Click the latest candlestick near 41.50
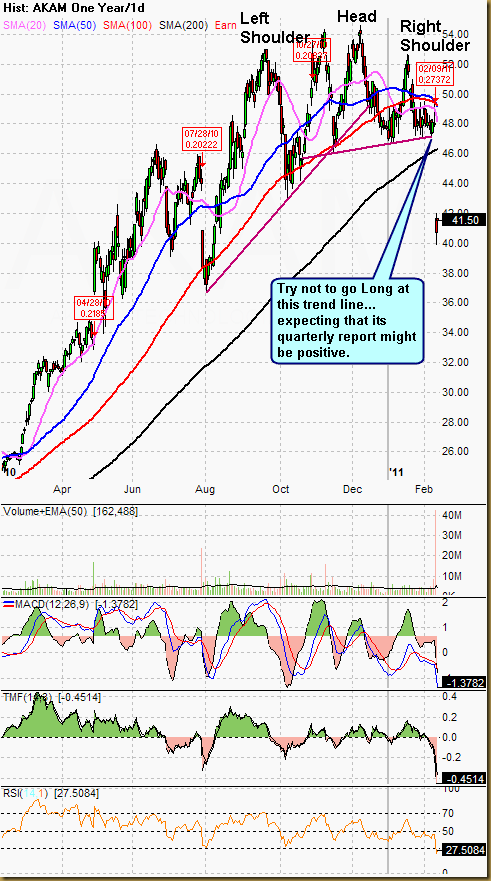 pyautogui.click(x=437, y=227)
